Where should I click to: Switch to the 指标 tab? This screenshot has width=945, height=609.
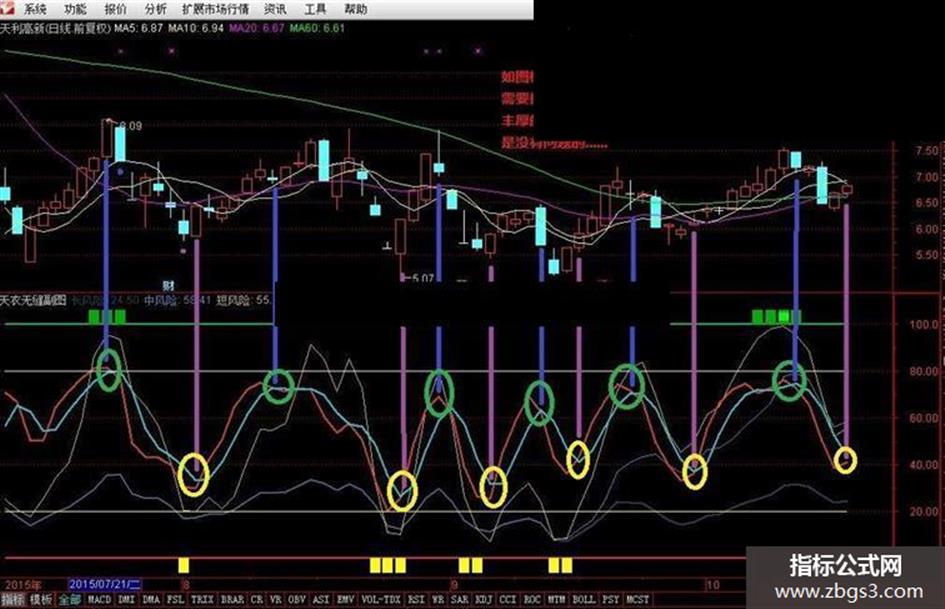pos(13,599)
